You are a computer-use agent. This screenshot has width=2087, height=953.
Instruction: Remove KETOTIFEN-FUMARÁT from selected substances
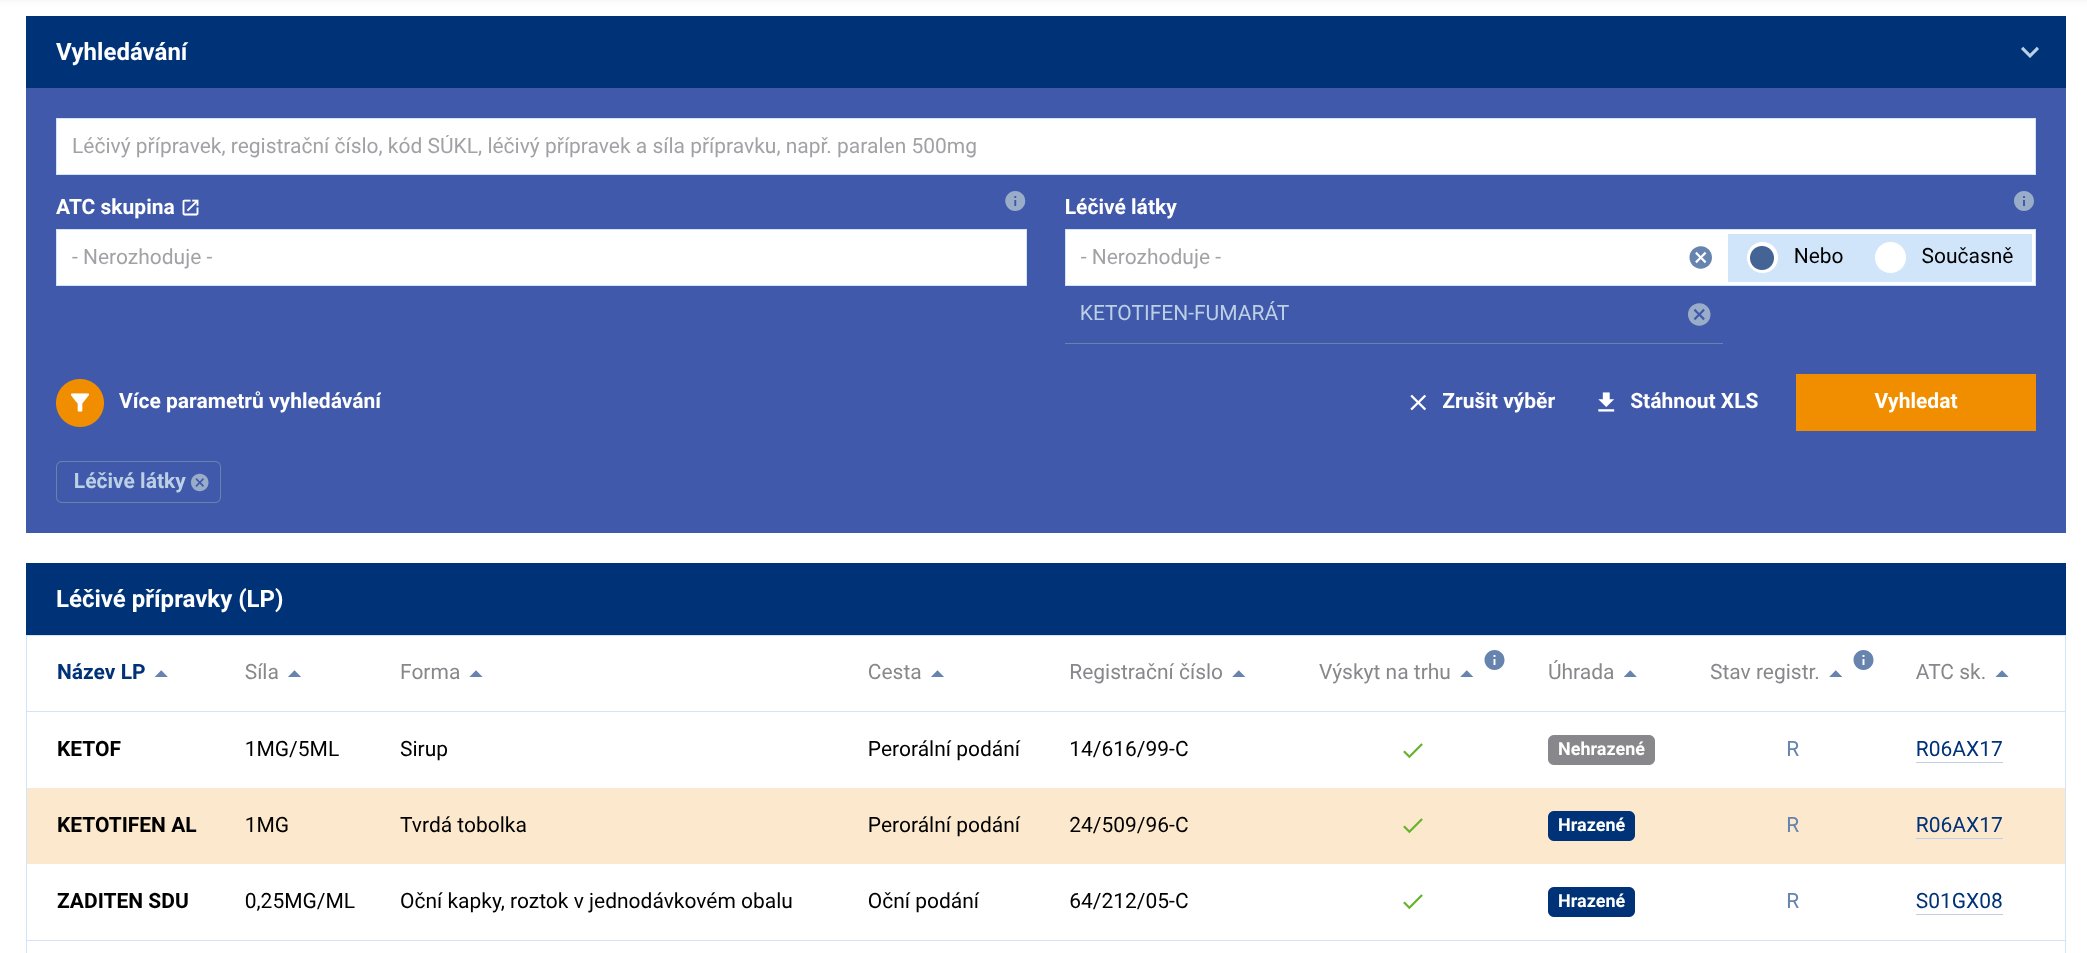[1699, 315]
